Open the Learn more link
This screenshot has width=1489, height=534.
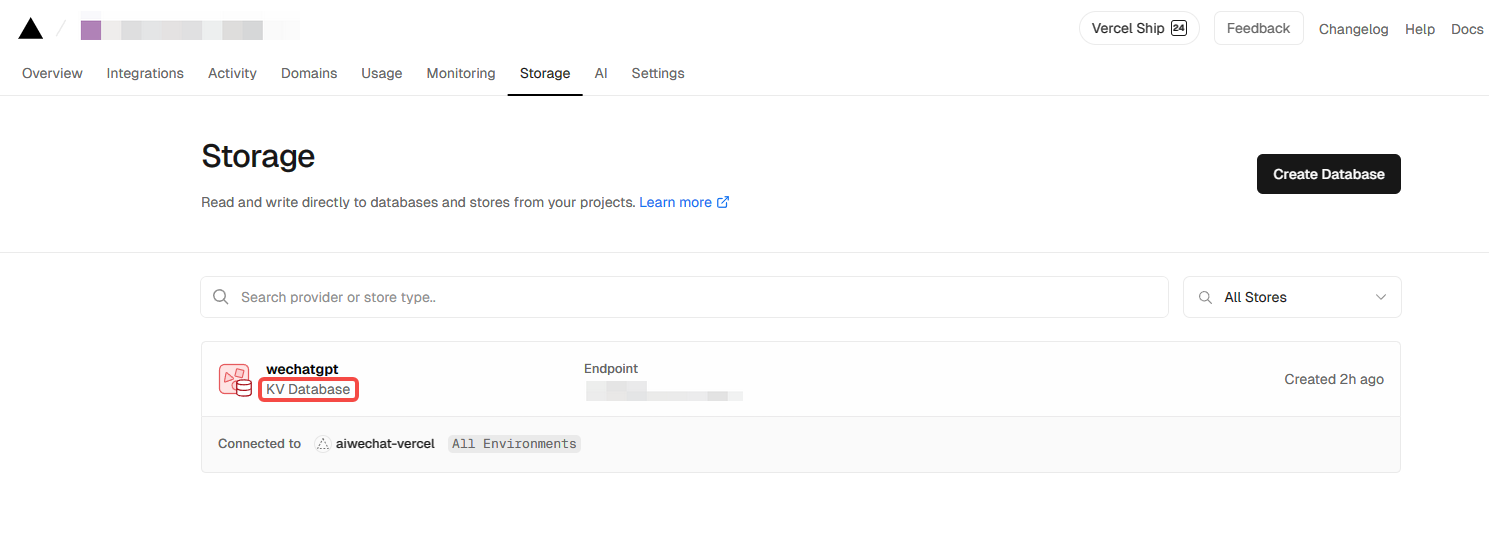pos(675,202)
